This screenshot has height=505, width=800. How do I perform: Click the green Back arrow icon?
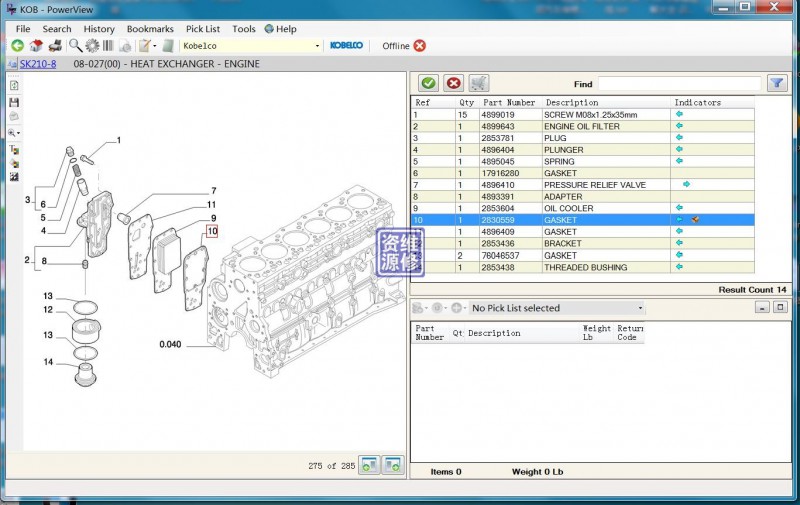click(17, 46)
